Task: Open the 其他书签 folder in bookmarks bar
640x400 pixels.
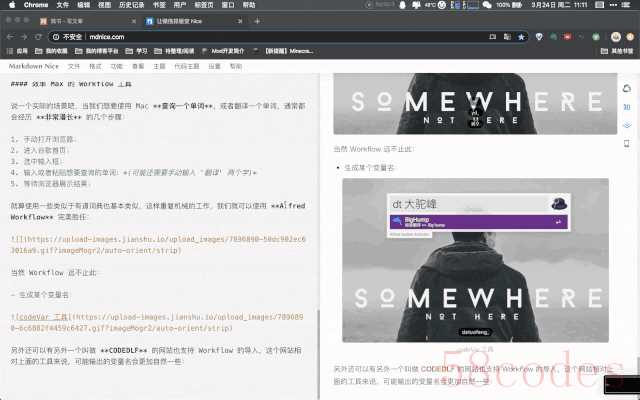Action: 620,50
